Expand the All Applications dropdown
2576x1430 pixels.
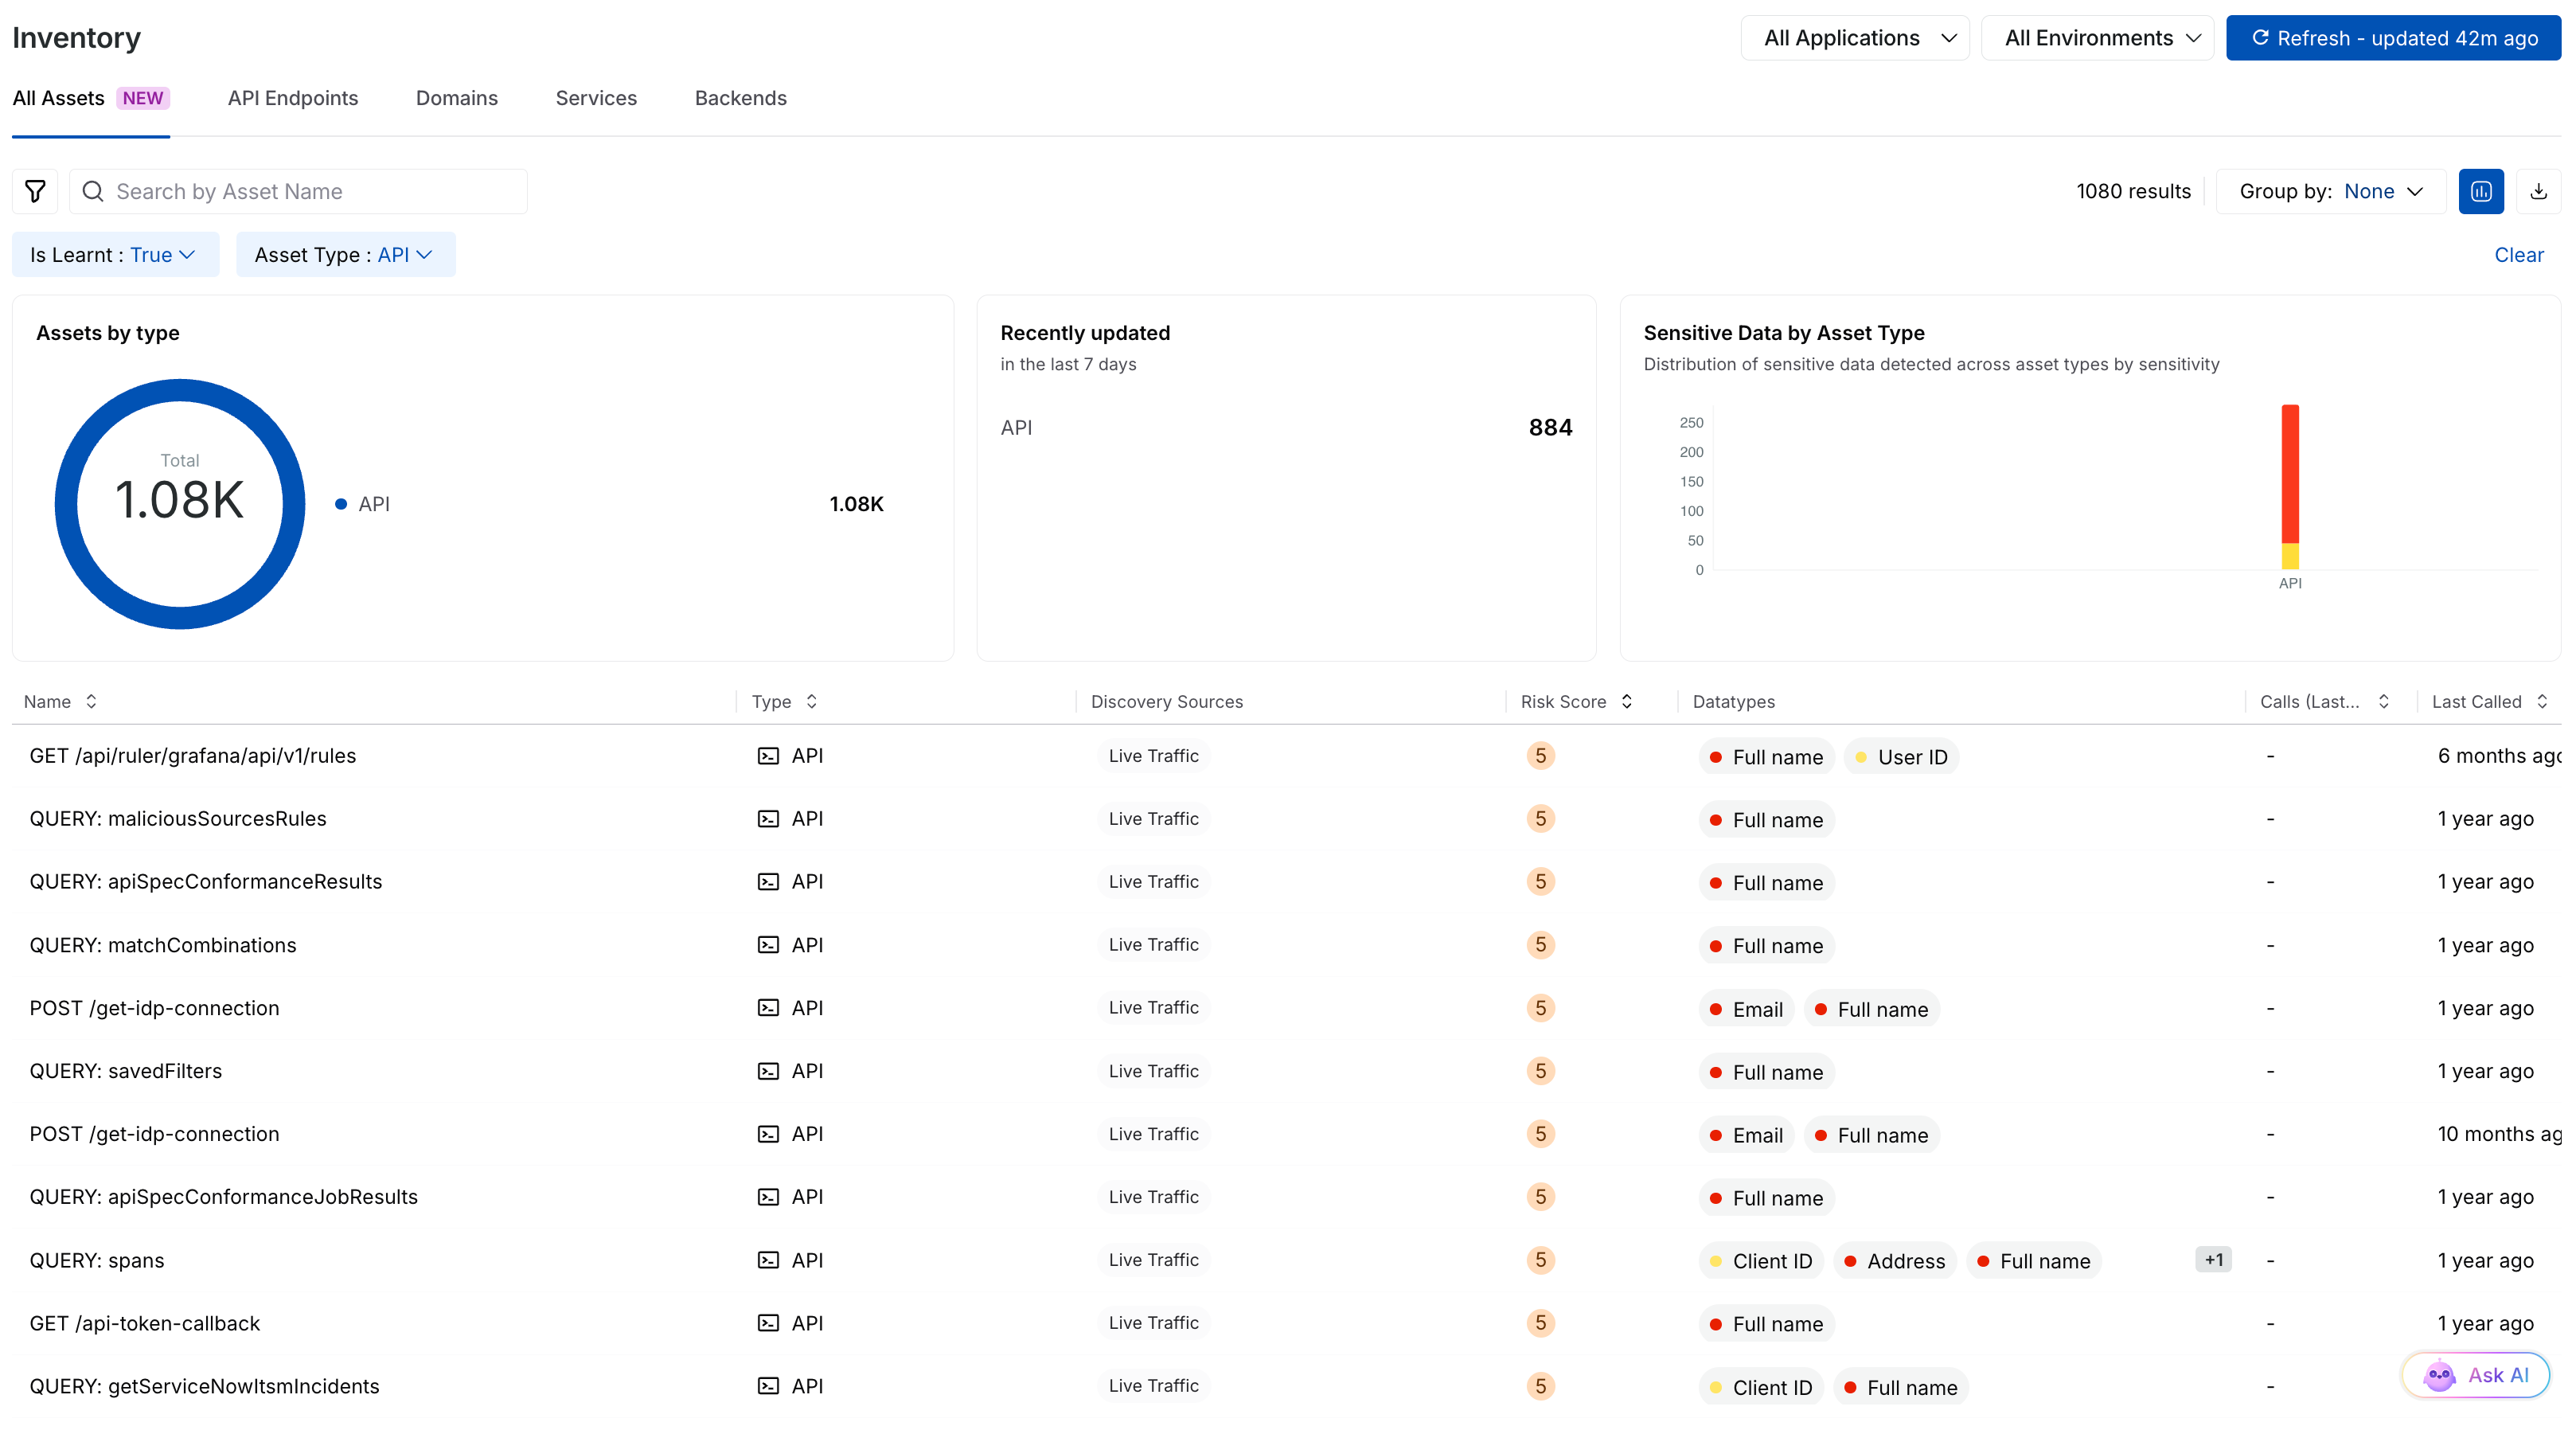coord(1855,38)
